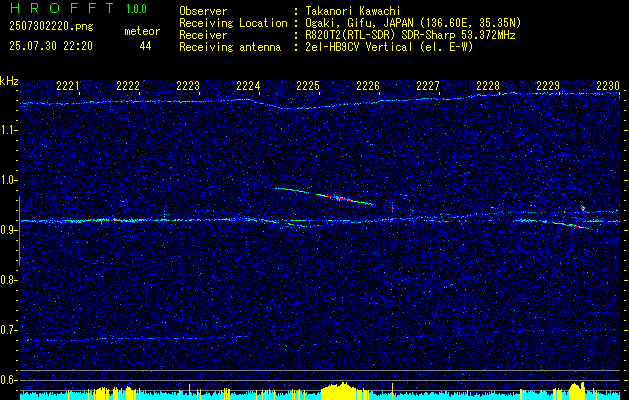
Task: Click the 2223 time marker
Action: click(188, 86)
